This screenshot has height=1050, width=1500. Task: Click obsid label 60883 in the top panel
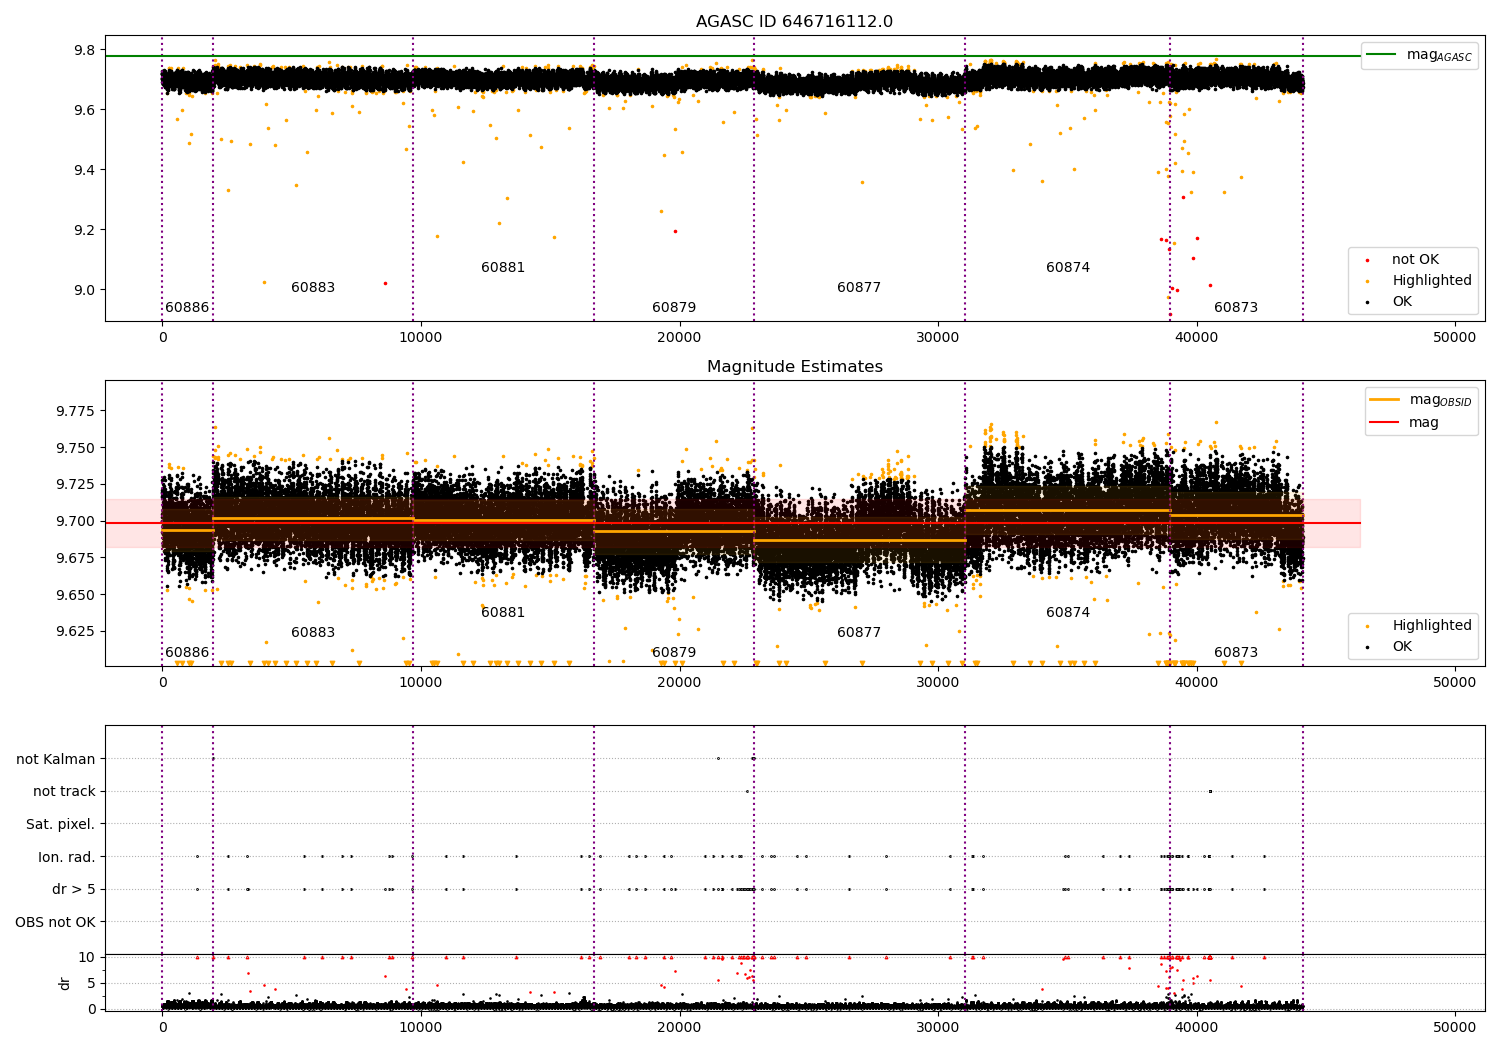pos(313,288)
